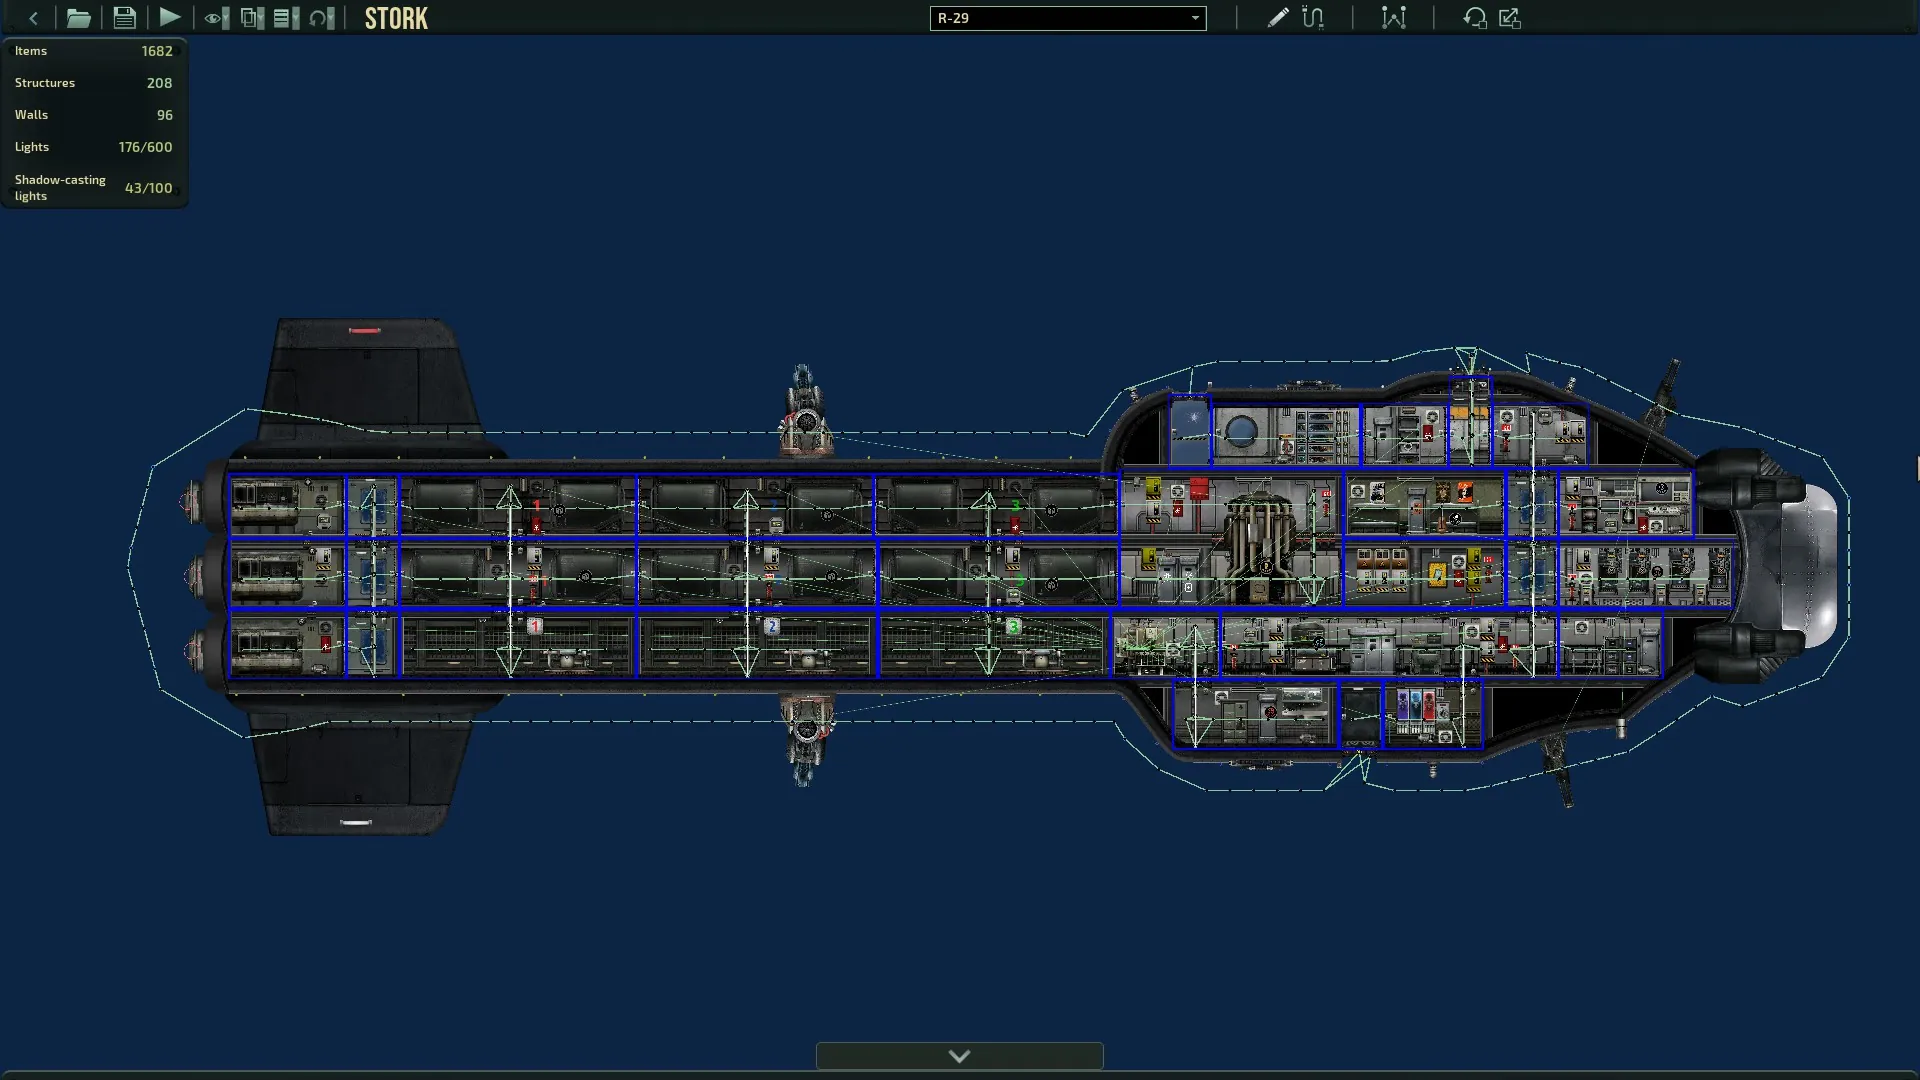Viewport: 1920px width, 1080px height.
Task: Open a submarine file with folder icon
Action: 78,18
